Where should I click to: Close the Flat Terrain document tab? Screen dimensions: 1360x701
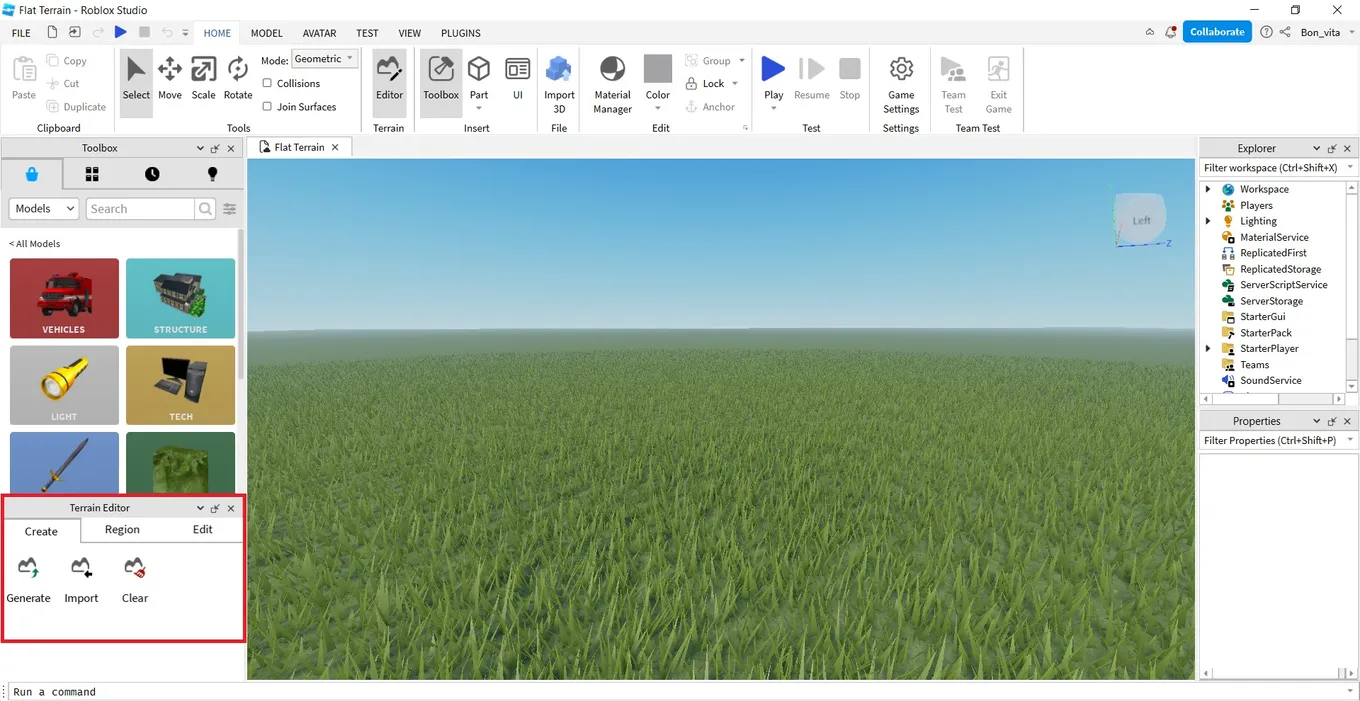[335, 147]
